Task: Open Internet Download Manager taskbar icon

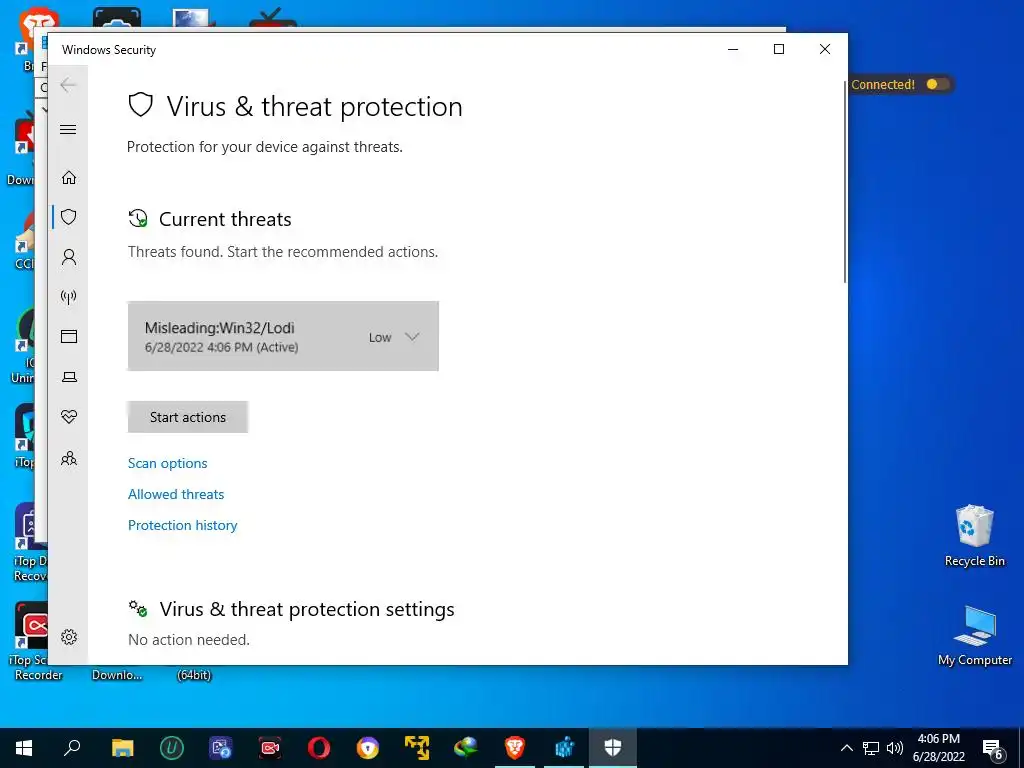Action: (x=466, y=748)
